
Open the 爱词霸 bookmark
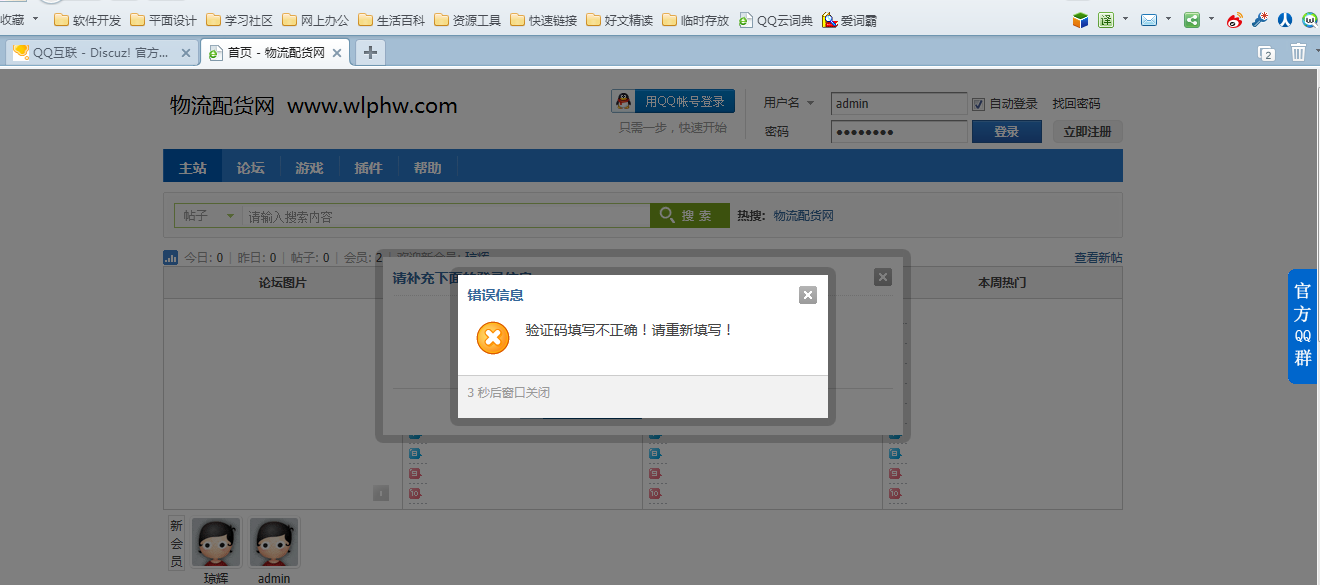click(x=849, y=20)
